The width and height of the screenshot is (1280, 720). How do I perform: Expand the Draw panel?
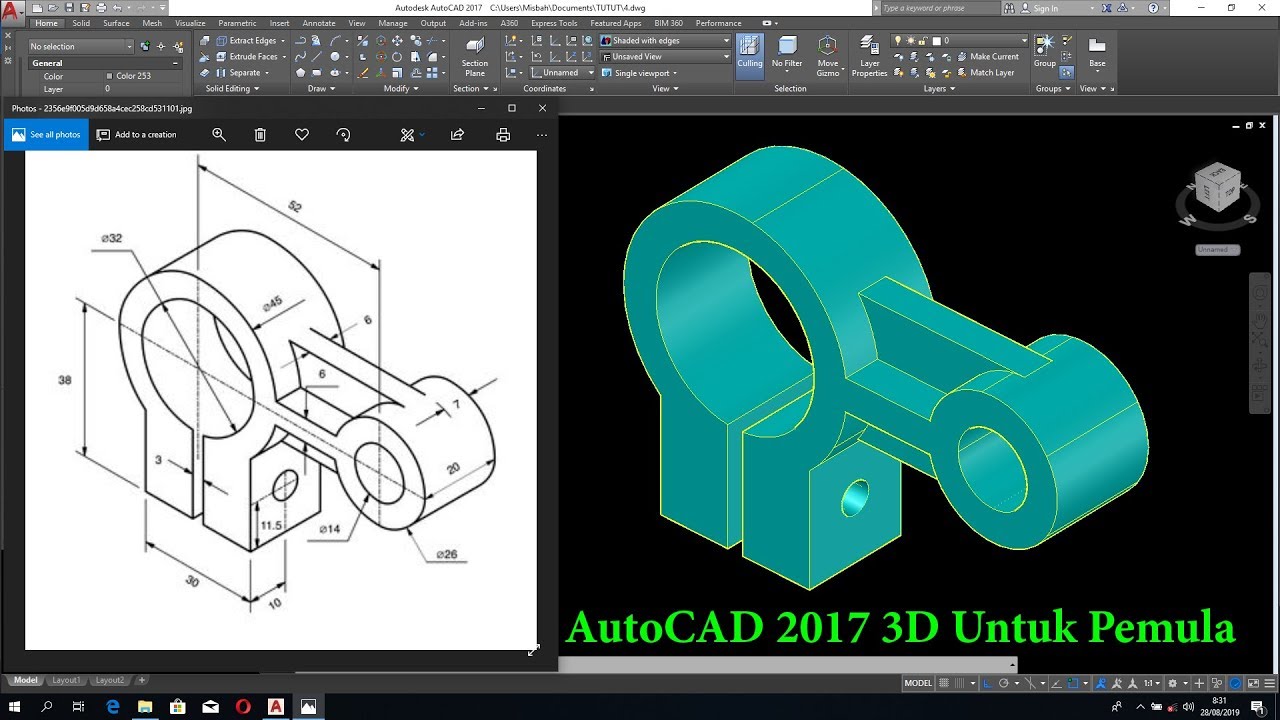click(322, 88)
